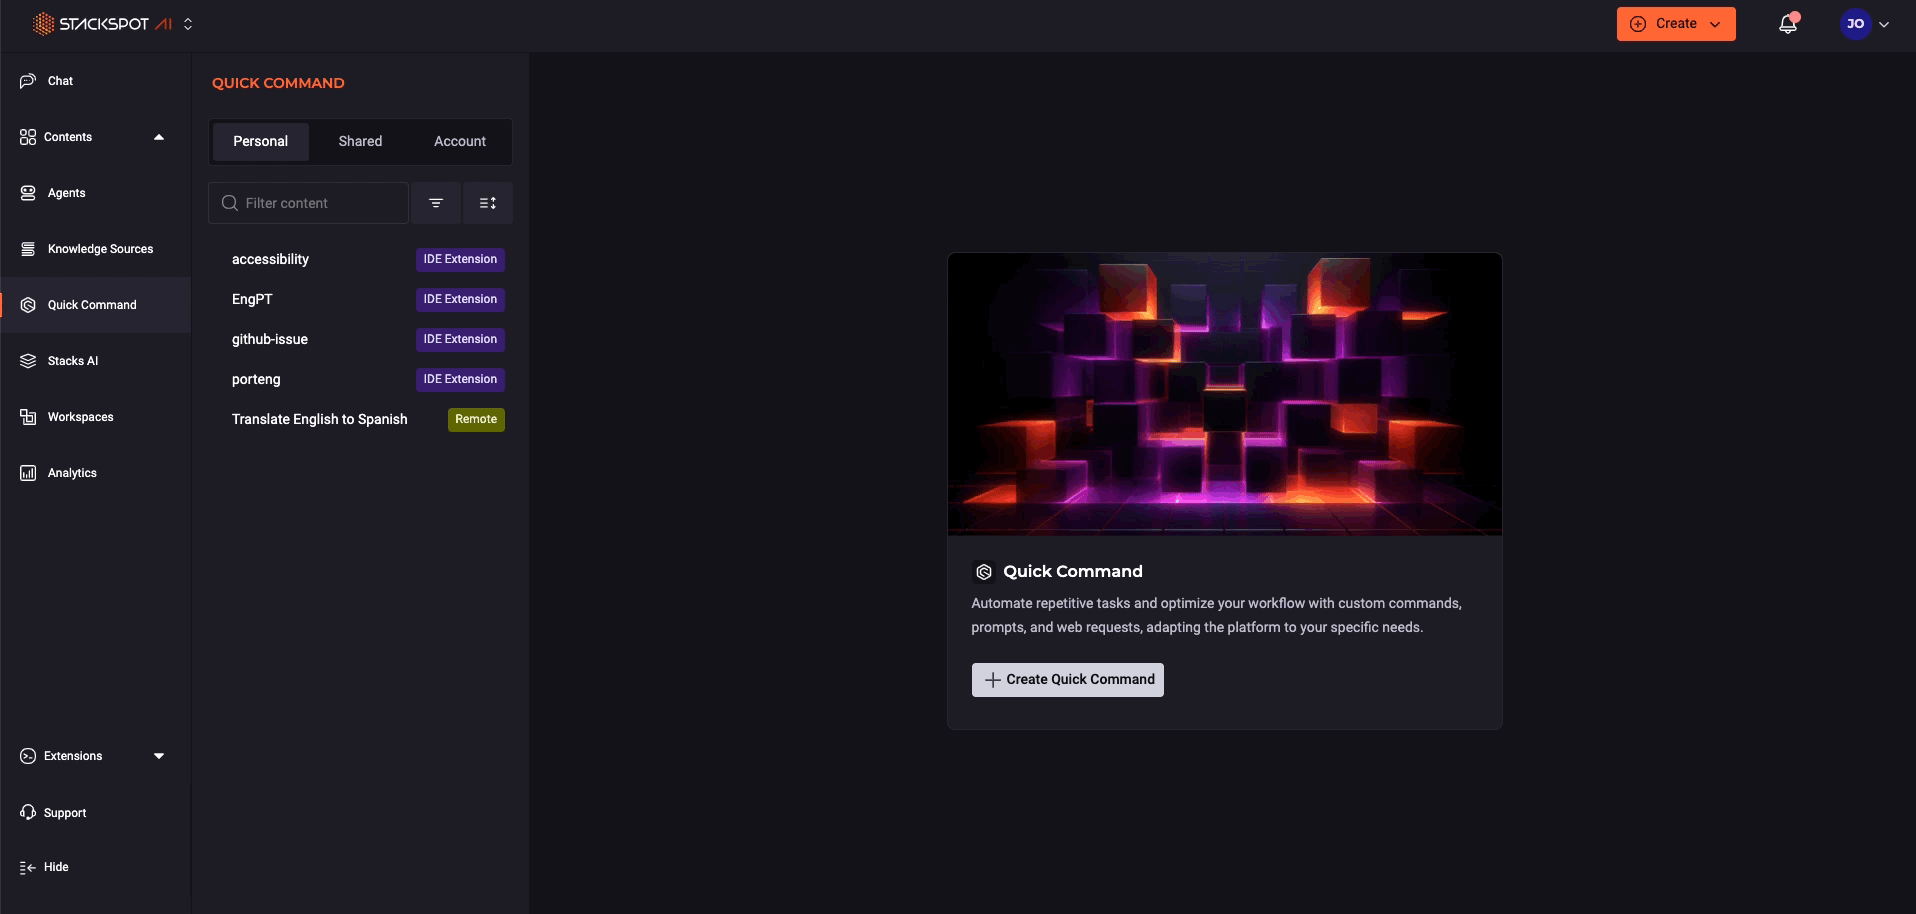Open the Support help icon
The image size is (1916, 914).
point(27,812)
